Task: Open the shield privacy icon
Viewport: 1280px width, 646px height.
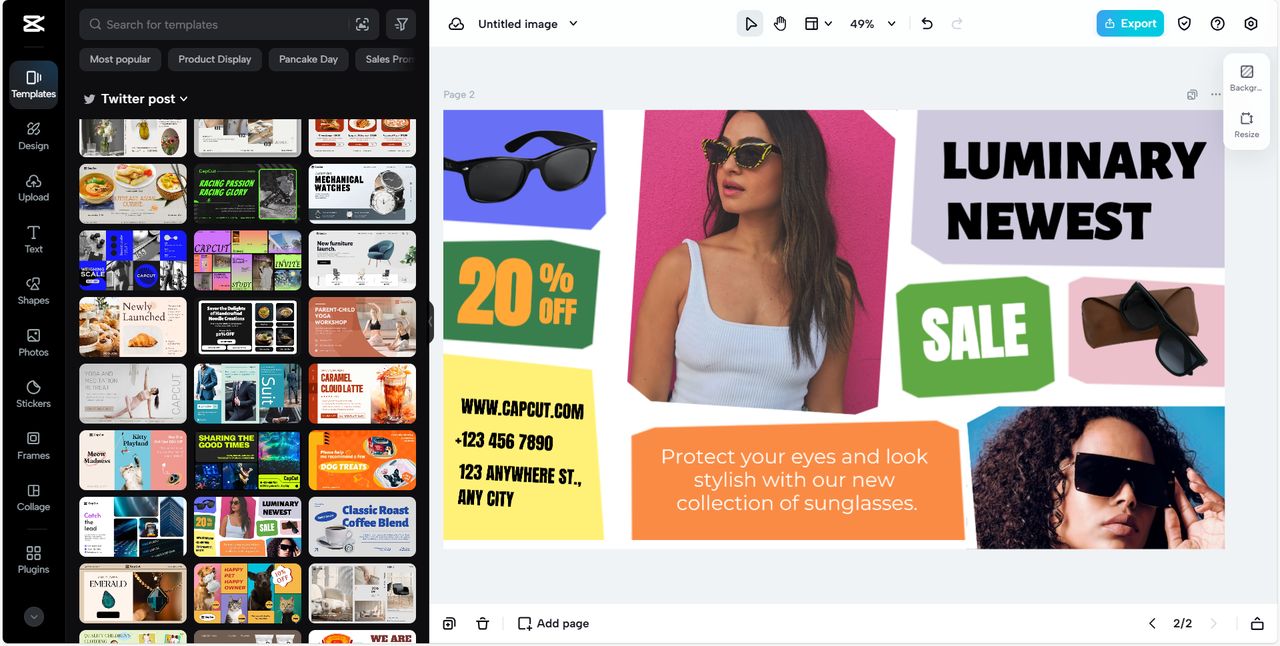Action: tap(1184, 24)
